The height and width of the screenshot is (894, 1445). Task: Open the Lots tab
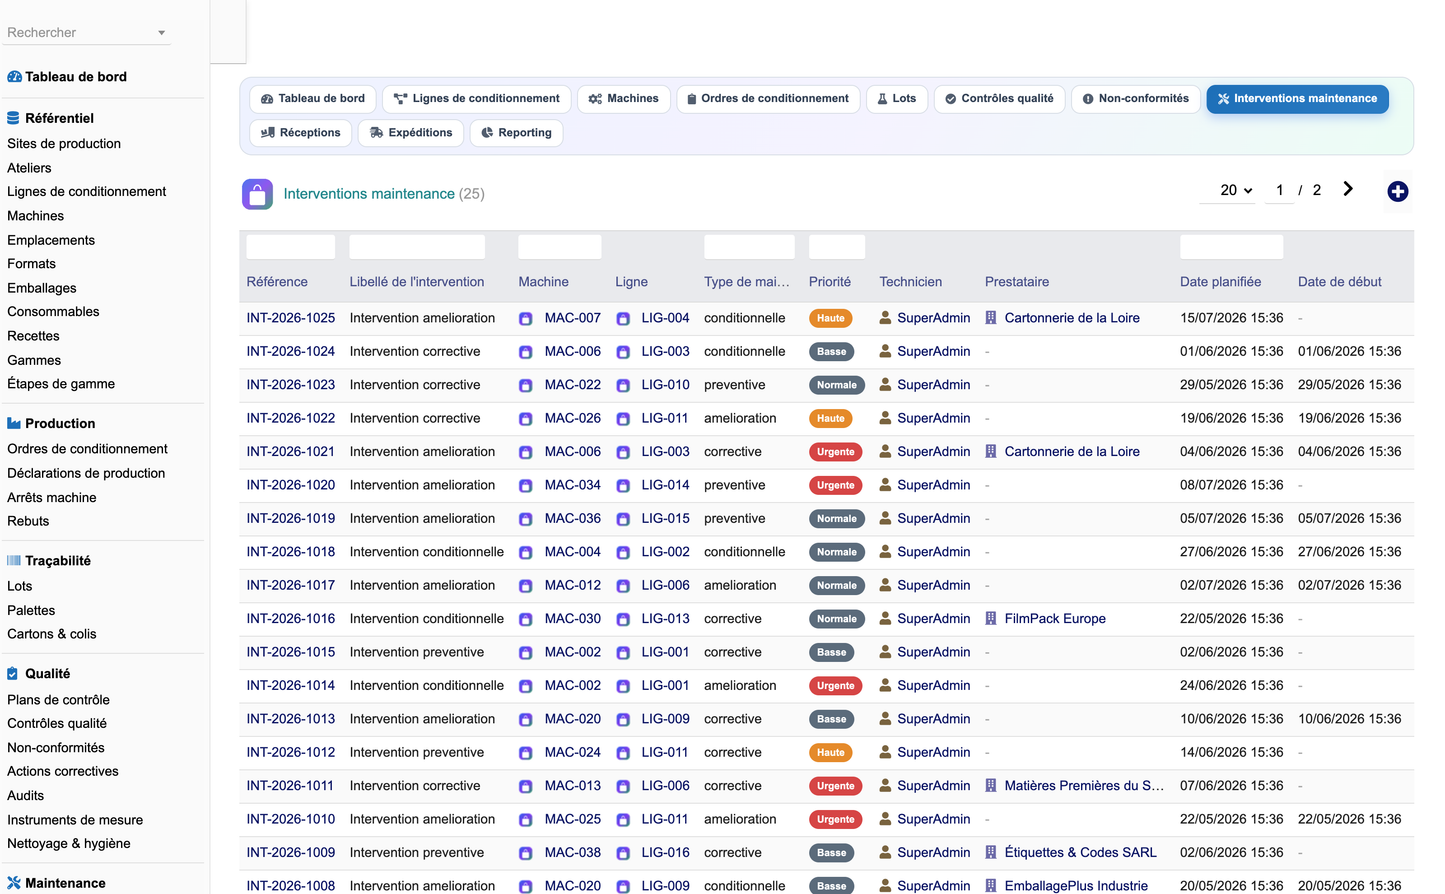(x=897, y=99)
